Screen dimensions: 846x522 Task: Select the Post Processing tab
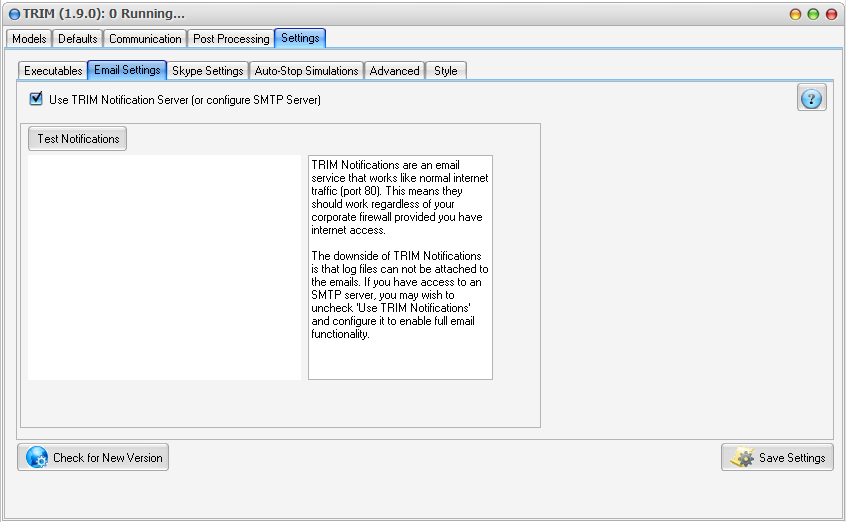(231, 39)
